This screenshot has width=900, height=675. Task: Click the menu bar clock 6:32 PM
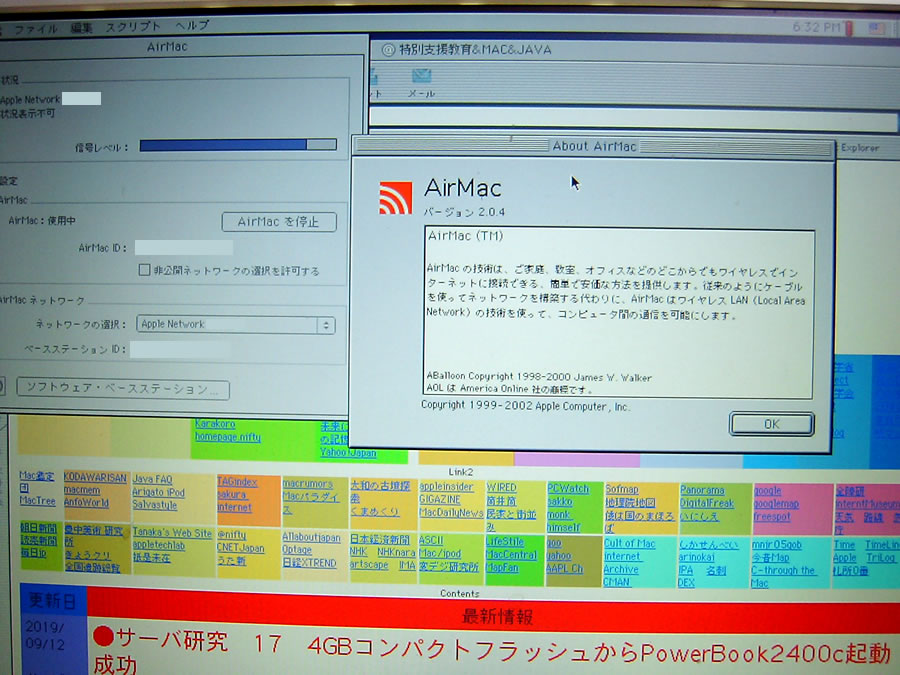[x=816, y=27]
